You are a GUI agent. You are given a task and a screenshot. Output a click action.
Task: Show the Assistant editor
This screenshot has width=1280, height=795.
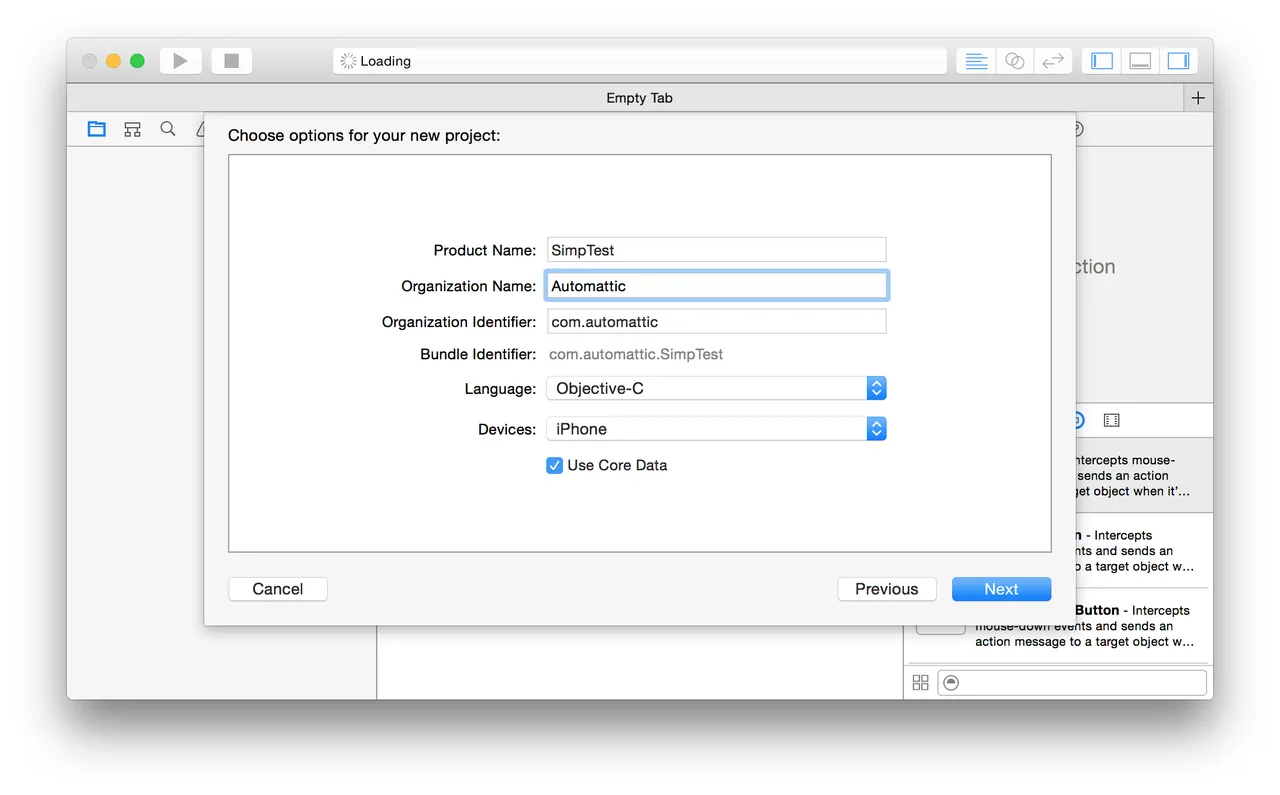pos(1014,61)
